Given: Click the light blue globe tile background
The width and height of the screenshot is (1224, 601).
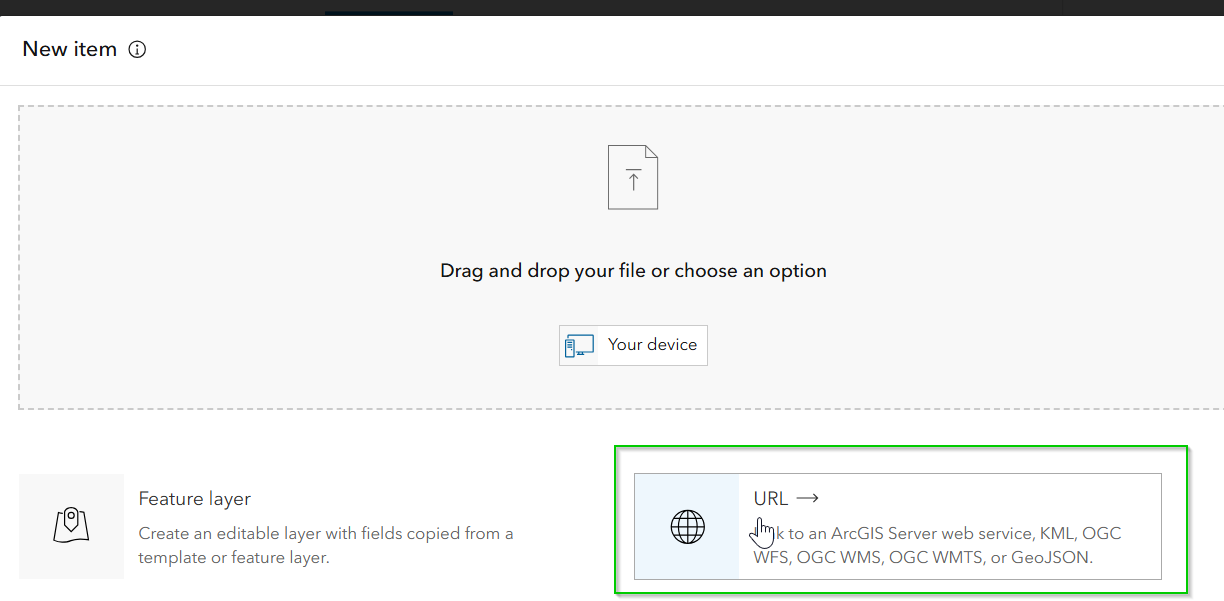Looking at the screenshot, I should [687, 526].
